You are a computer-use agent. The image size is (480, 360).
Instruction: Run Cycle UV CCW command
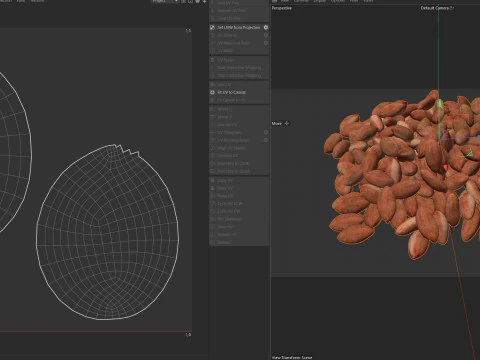[230, 203]
